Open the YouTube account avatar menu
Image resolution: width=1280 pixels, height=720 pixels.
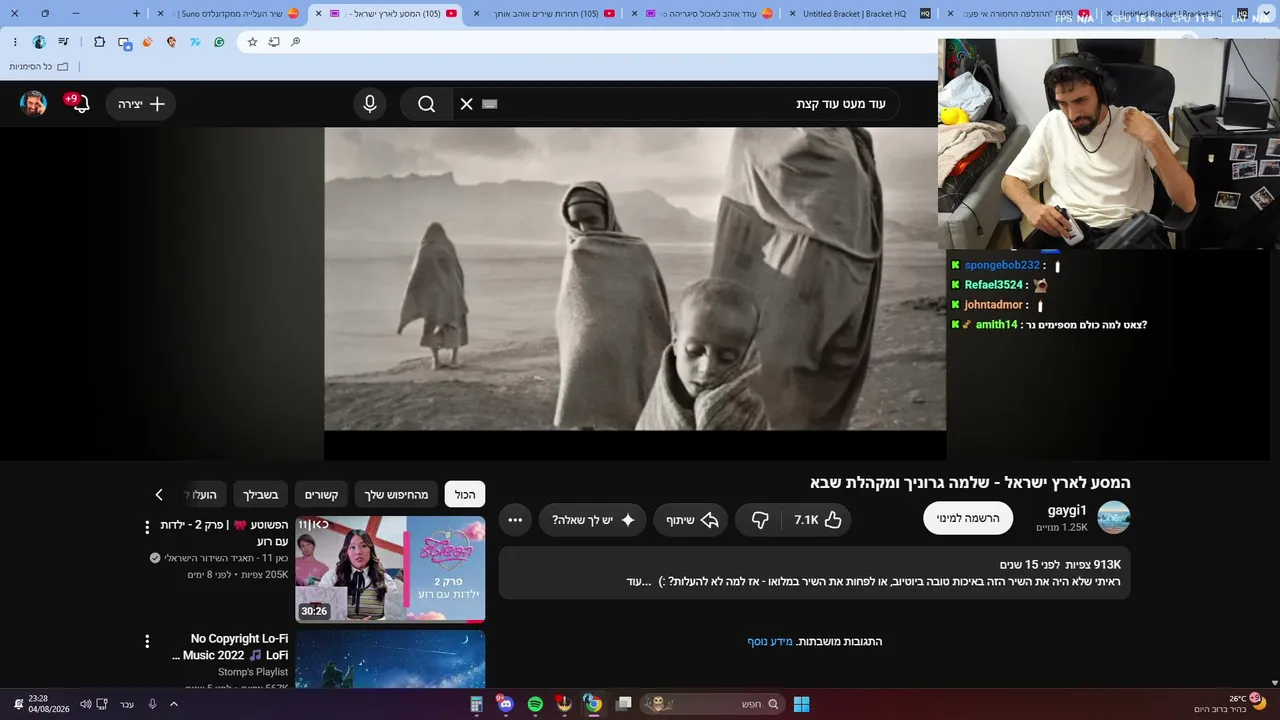tap(33, 104)
